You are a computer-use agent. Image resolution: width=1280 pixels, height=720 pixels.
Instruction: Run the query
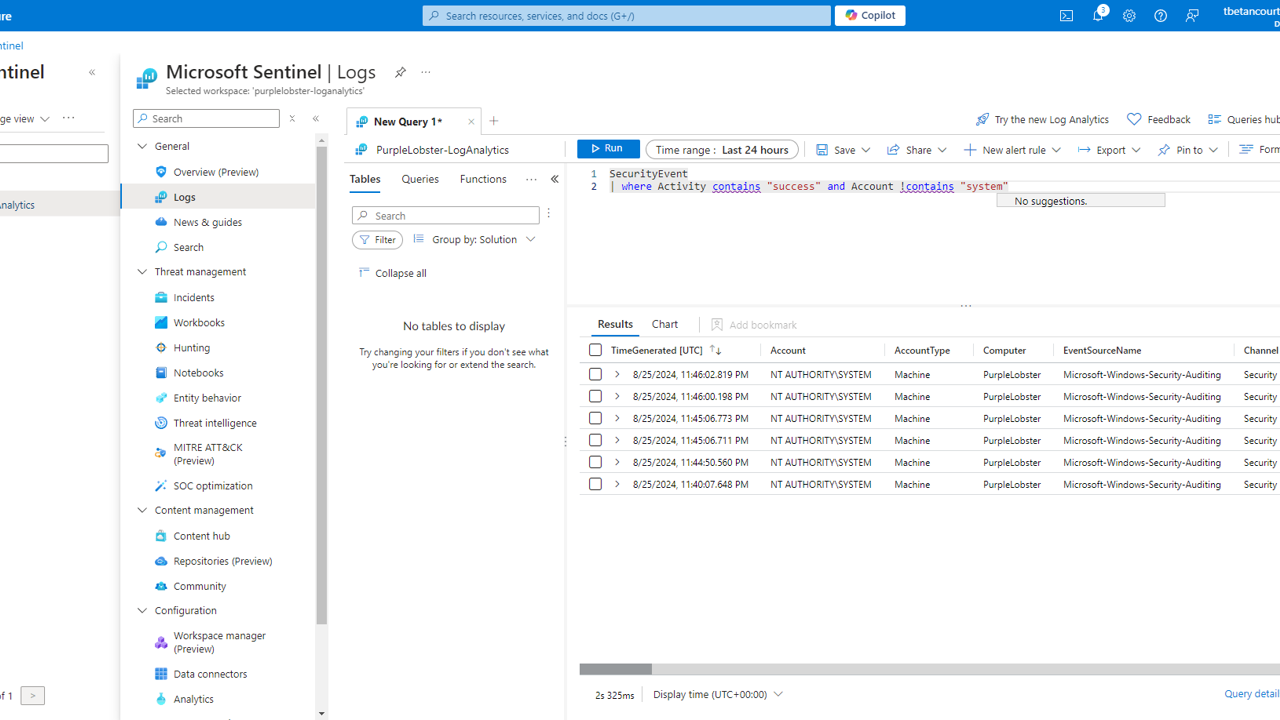[x=608, y=149]
